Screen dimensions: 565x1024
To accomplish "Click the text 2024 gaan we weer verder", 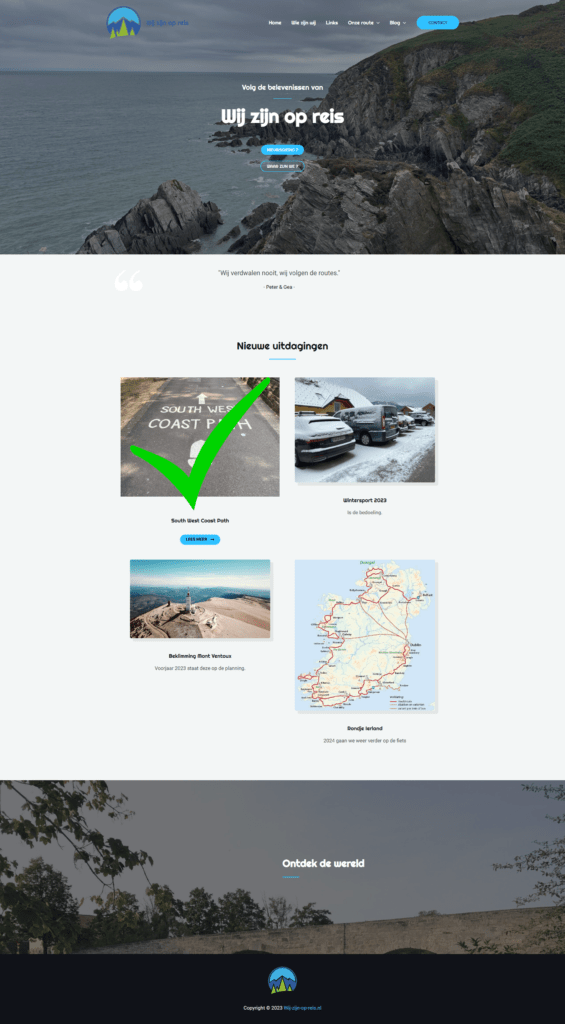I will (365, 741).
